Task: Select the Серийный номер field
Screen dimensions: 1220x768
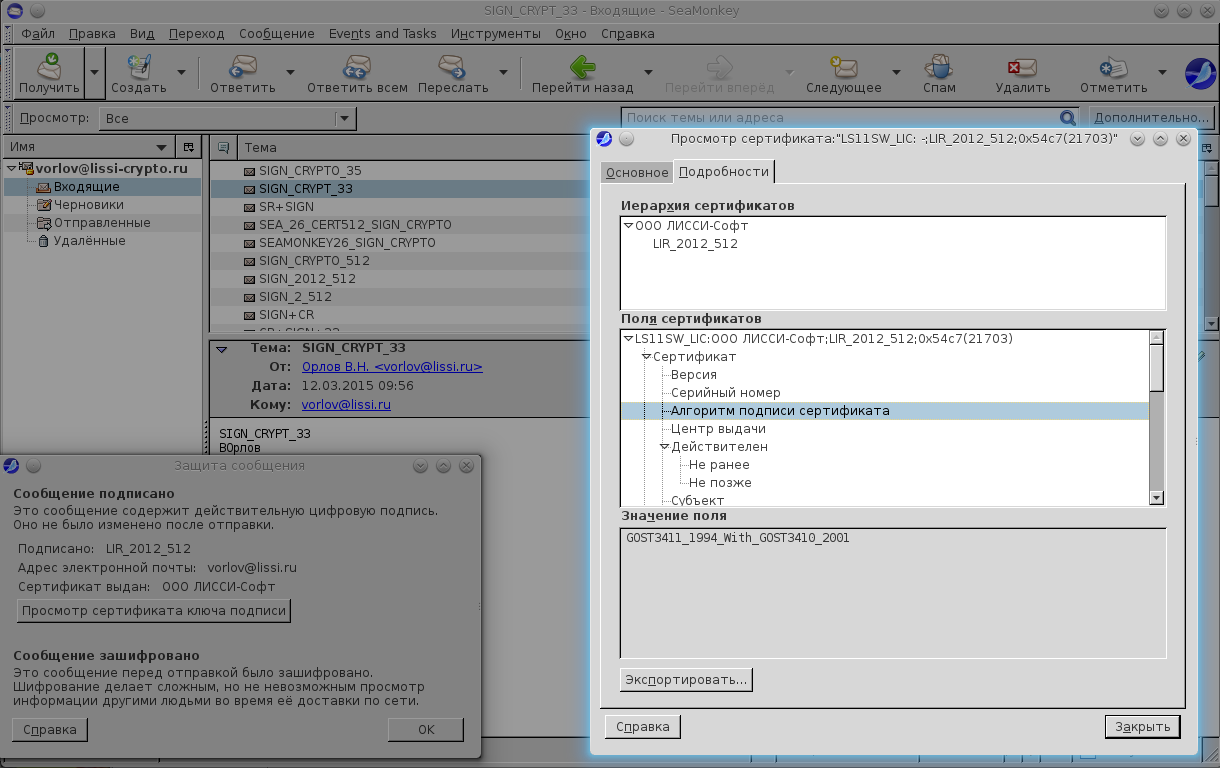Action: 726,393
